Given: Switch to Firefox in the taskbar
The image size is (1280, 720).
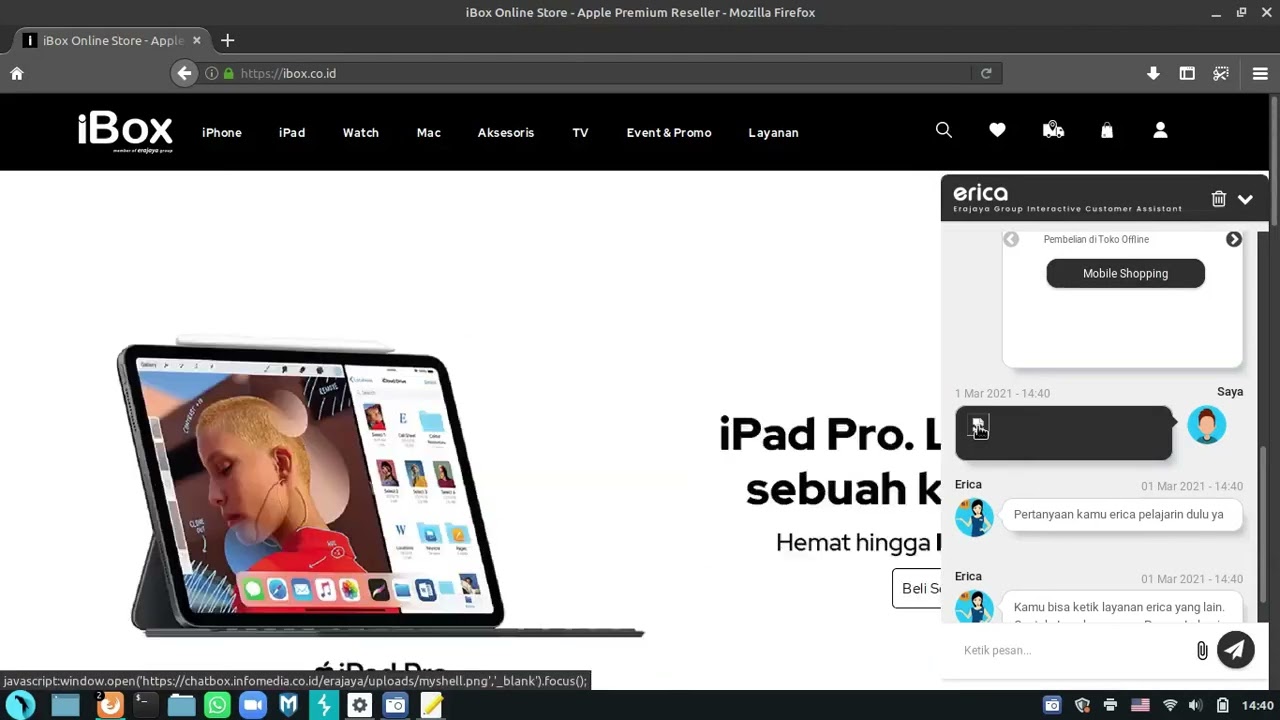Looking at the screenshot, I should click(x=110, y=705).
